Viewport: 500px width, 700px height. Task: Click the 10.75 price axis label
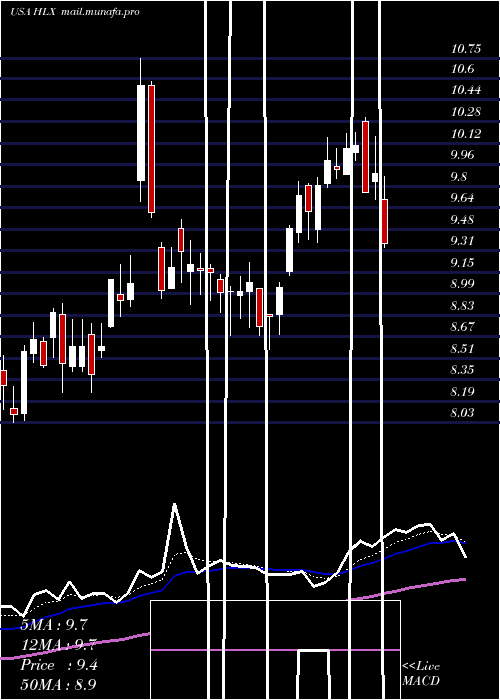pos(466,48)
